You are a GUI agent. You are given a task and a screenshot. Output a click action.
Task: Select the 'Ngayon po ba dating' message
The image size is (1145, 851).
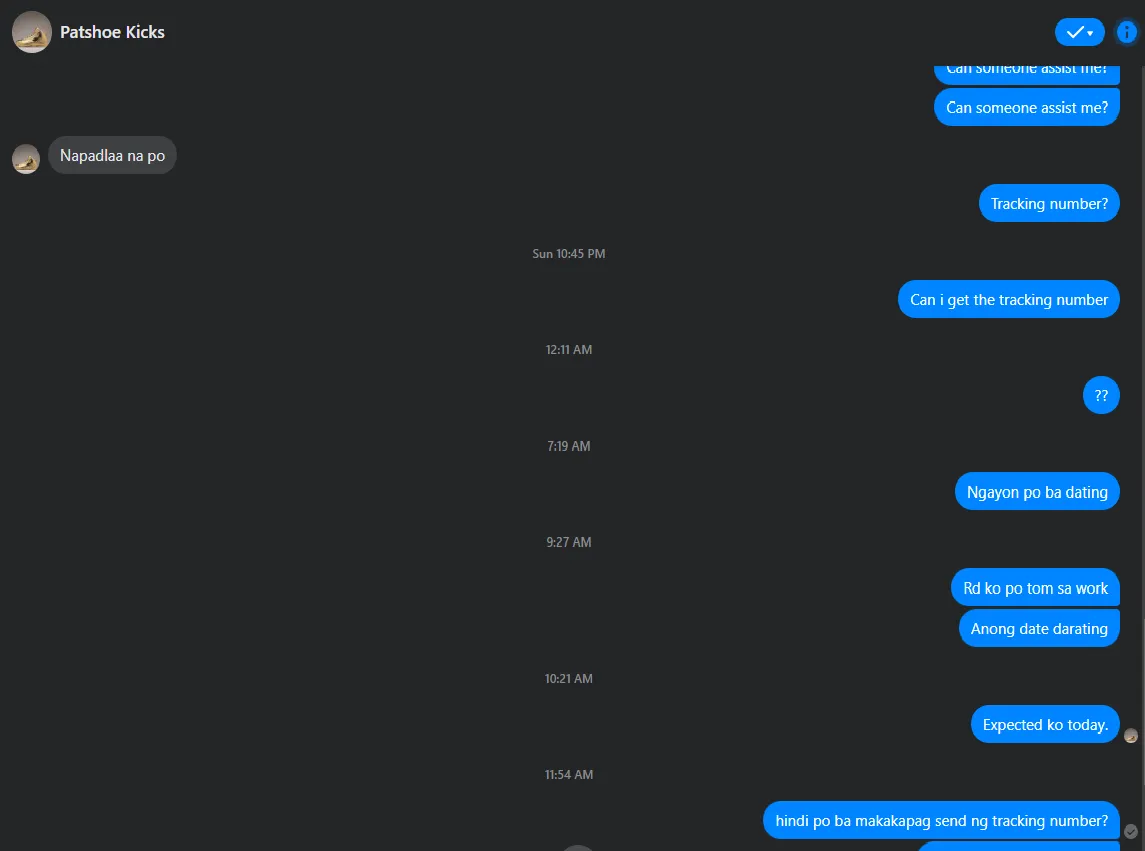[1037, 492]
